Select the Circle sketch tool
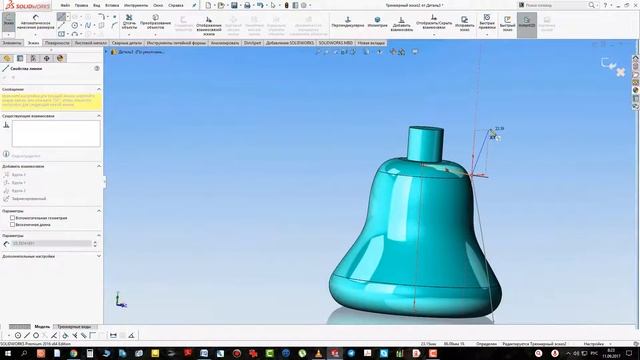This screenshot has width=640, height=360. point(75,25)
